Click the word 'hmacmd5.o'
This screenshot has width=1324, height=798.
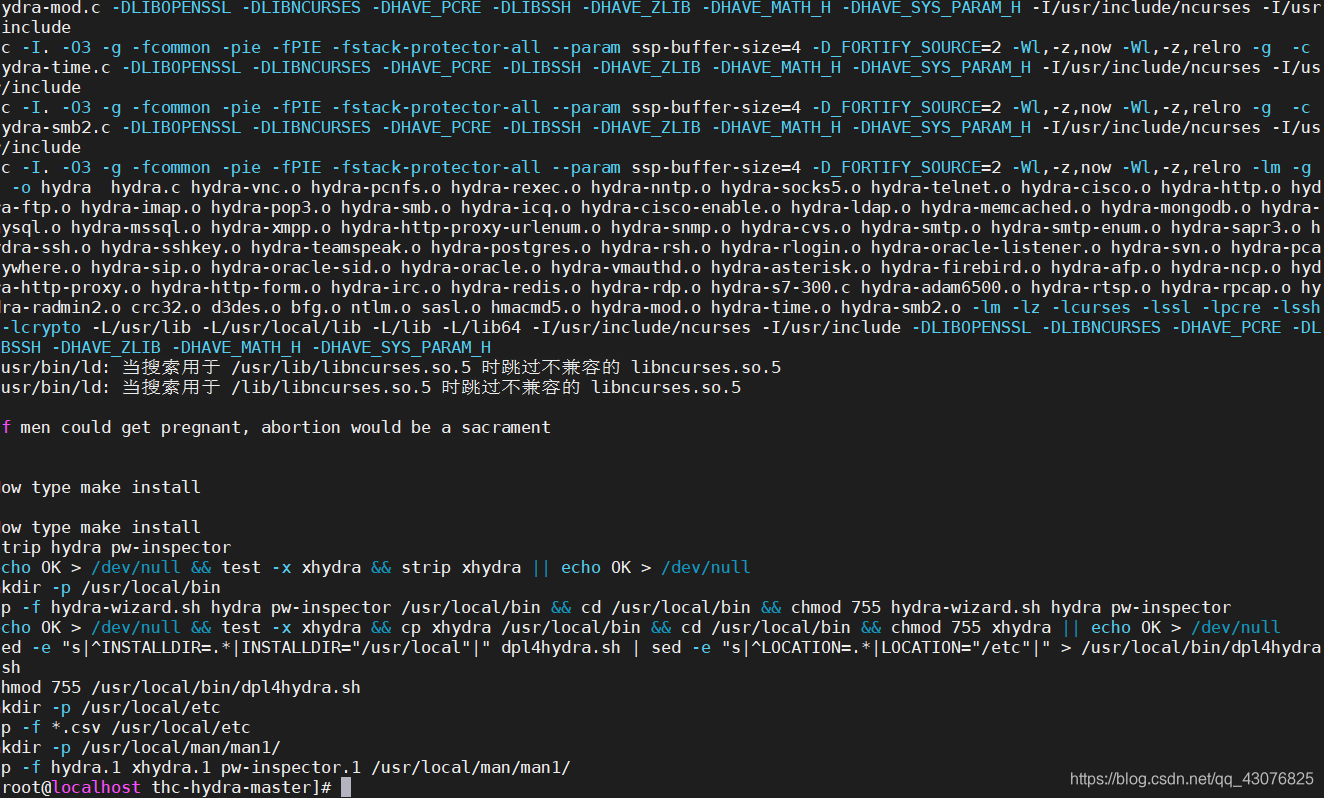536,308
